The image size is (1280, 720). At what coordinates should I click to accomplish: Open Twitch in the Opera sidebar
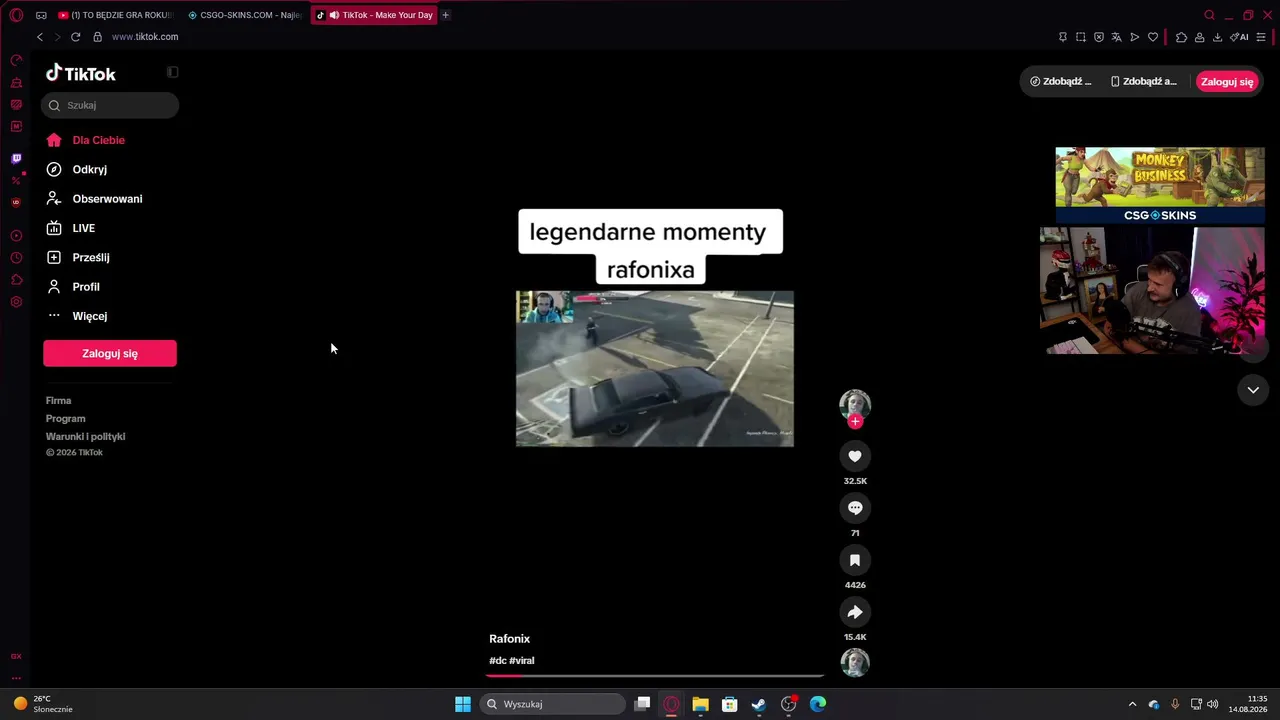pyautogui.click(x=16, y=159)
